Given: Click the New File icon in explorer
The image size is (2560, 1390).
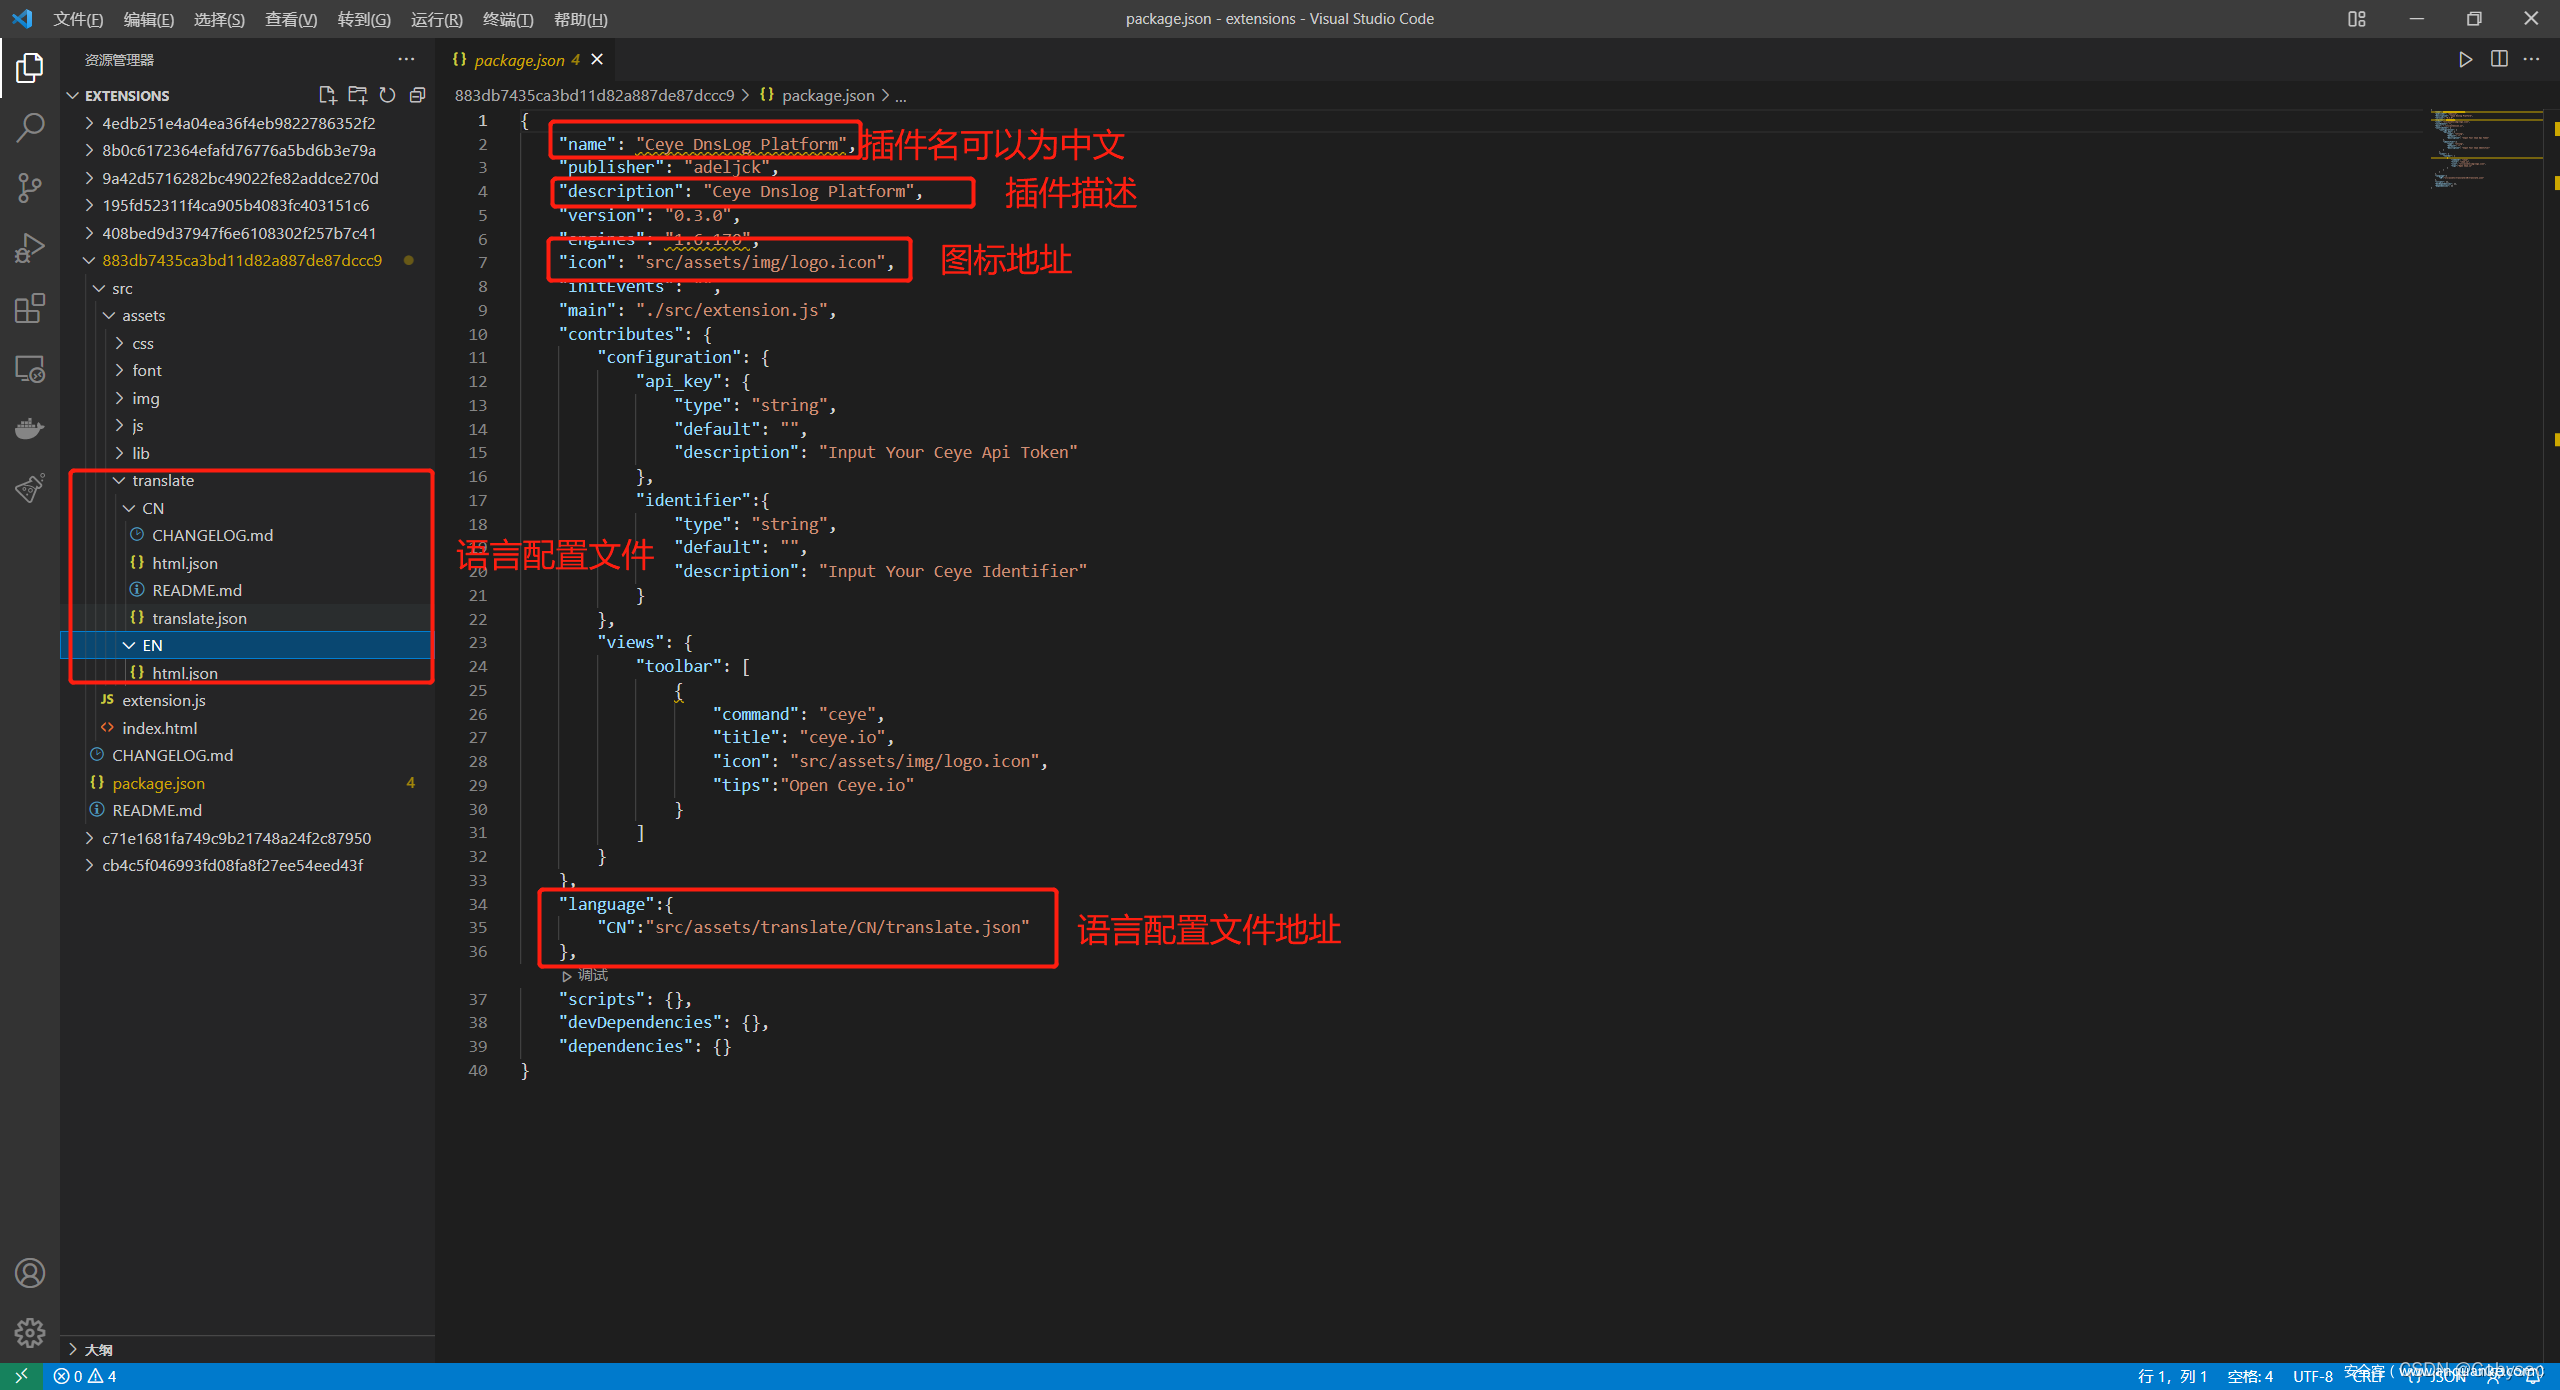Looking at the screenshot, I should pos(327,95).
